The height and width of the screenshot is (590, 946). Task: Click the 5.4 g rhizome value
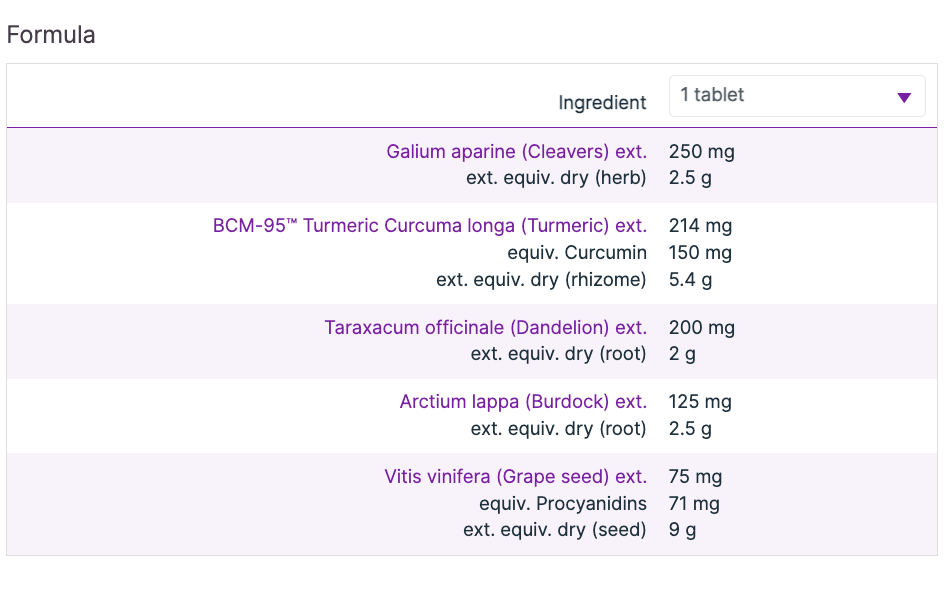(690, 280)
